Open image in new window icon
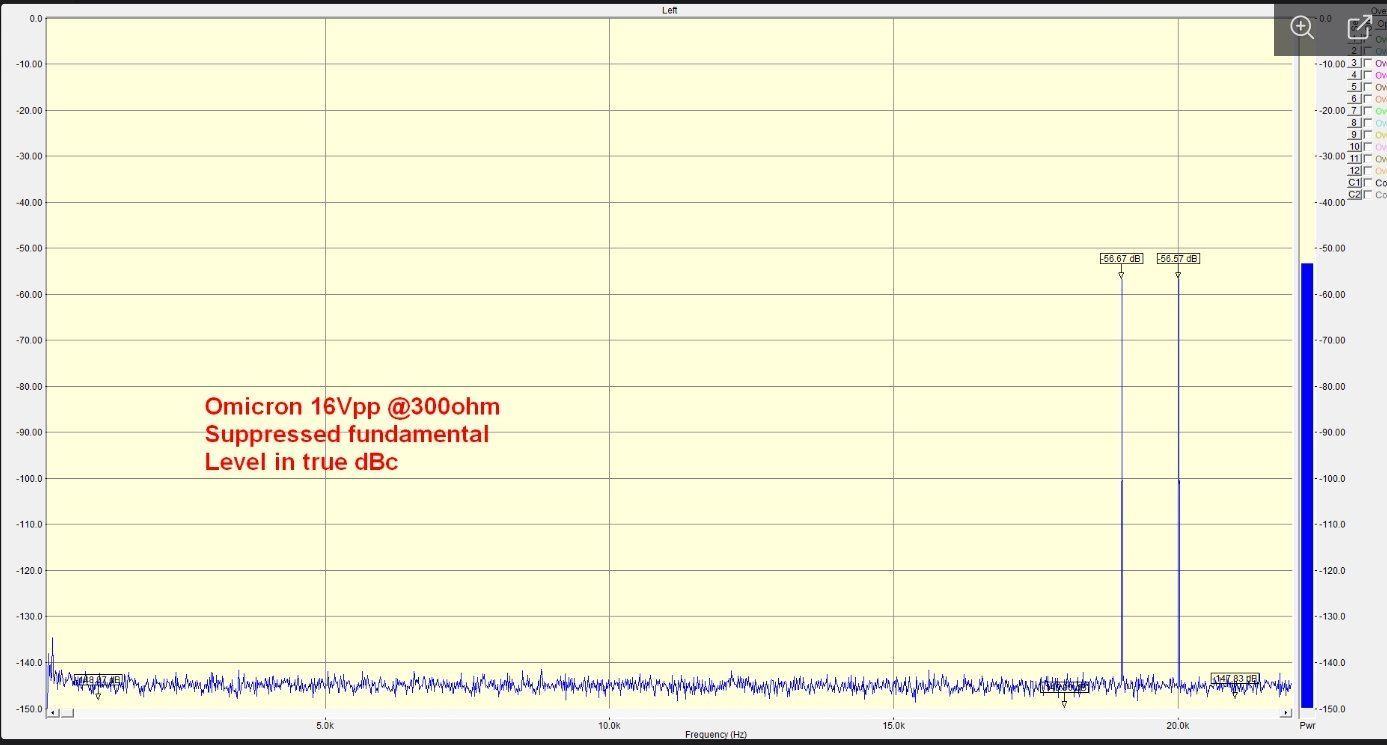Viewport: 1387px width, 745px height. tap(1359, 28)
